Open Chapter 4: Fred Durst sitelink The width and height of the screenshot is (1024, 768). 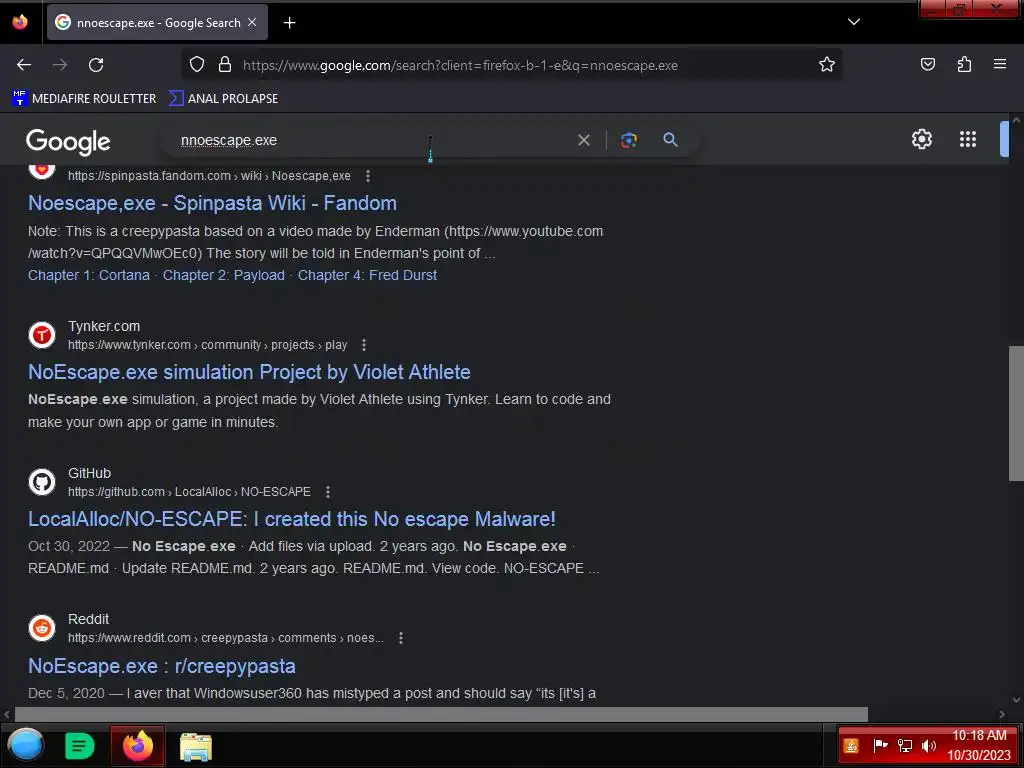tap(367, 275)
